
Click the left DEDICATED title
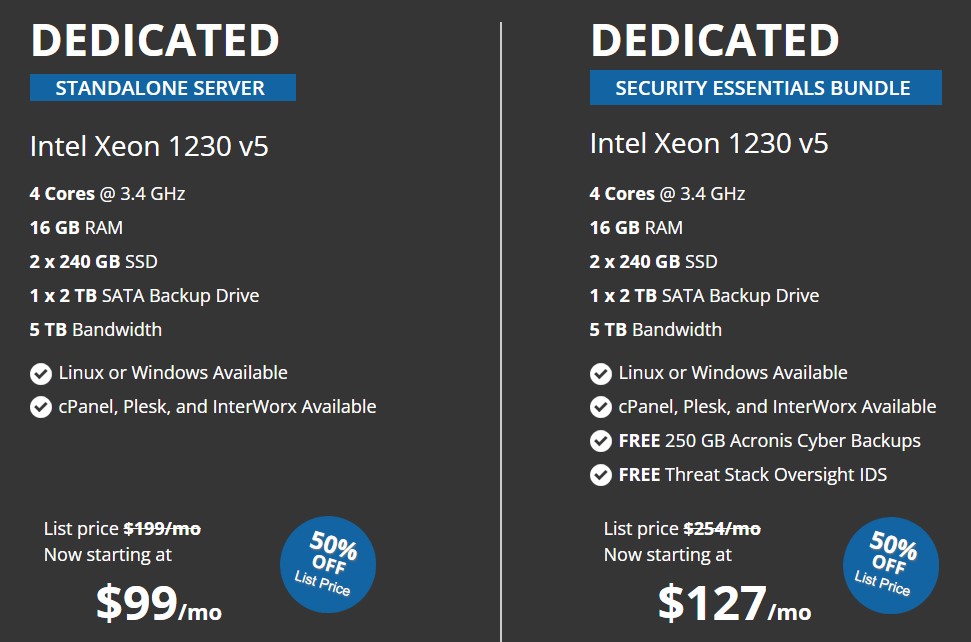[x=155, y=39]
